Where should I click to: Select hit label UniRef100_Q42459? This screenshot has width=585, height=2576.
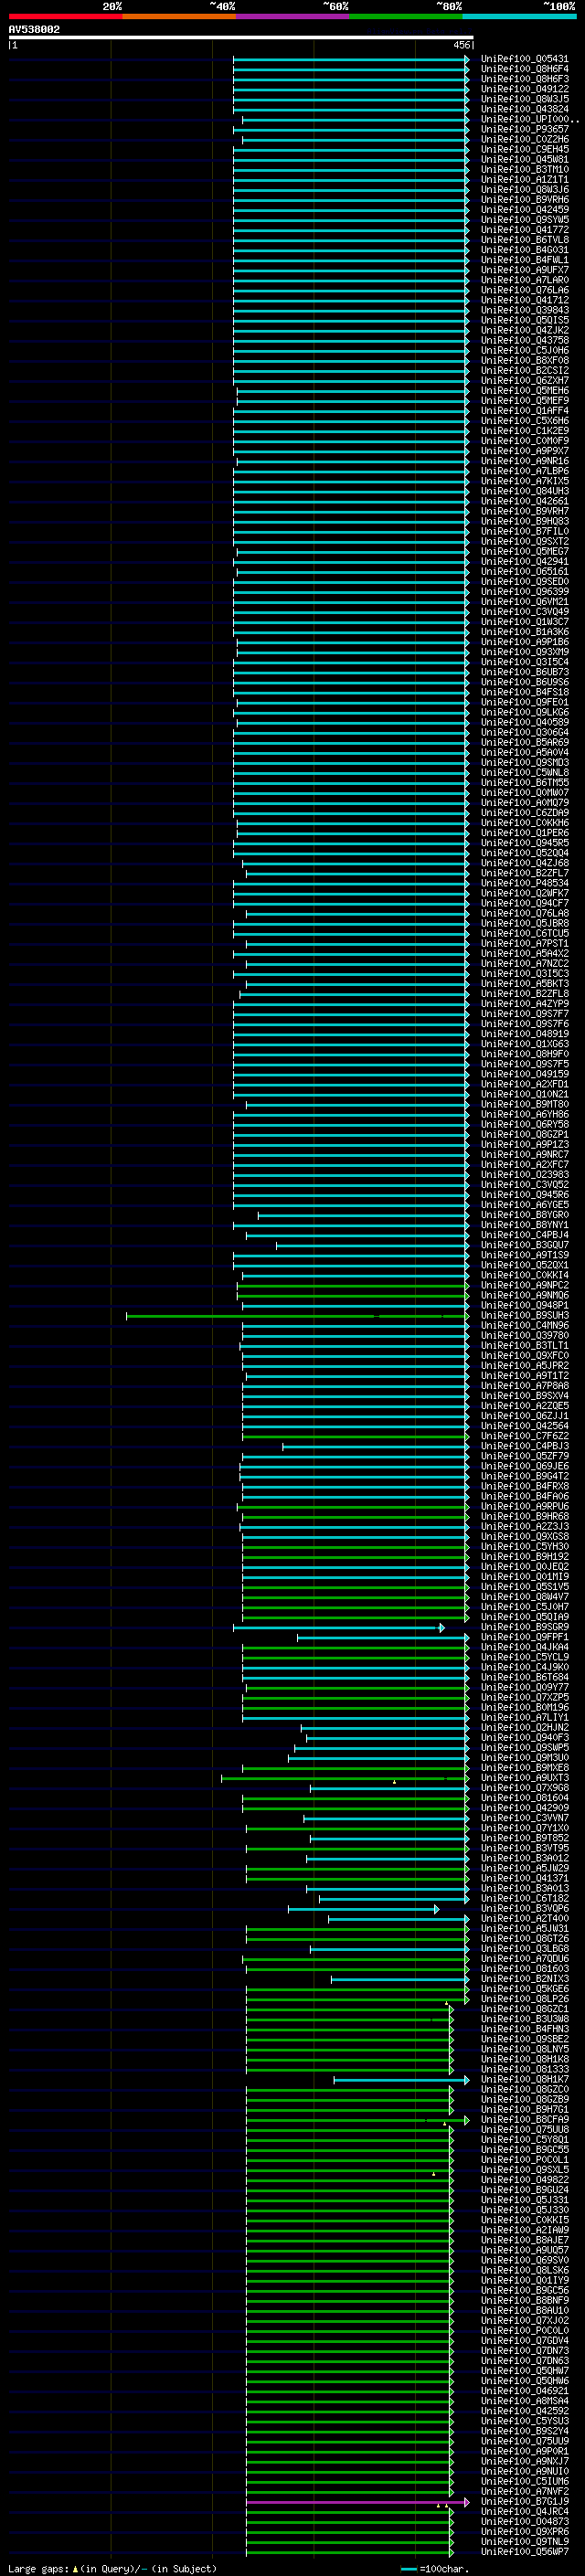524,210
